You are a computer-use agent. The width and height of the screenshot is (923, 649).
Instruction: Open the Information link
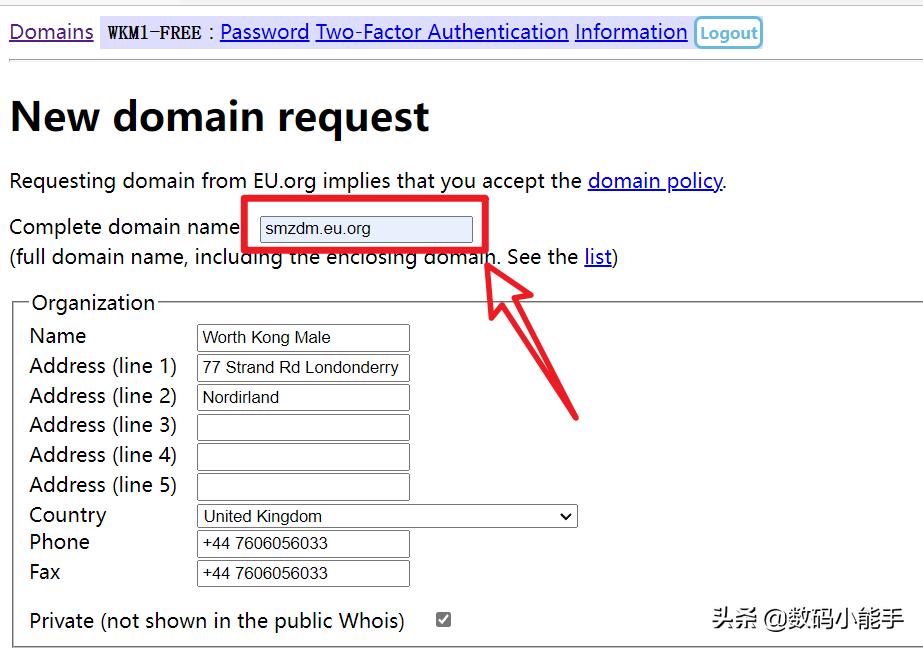tap(631, 32)
